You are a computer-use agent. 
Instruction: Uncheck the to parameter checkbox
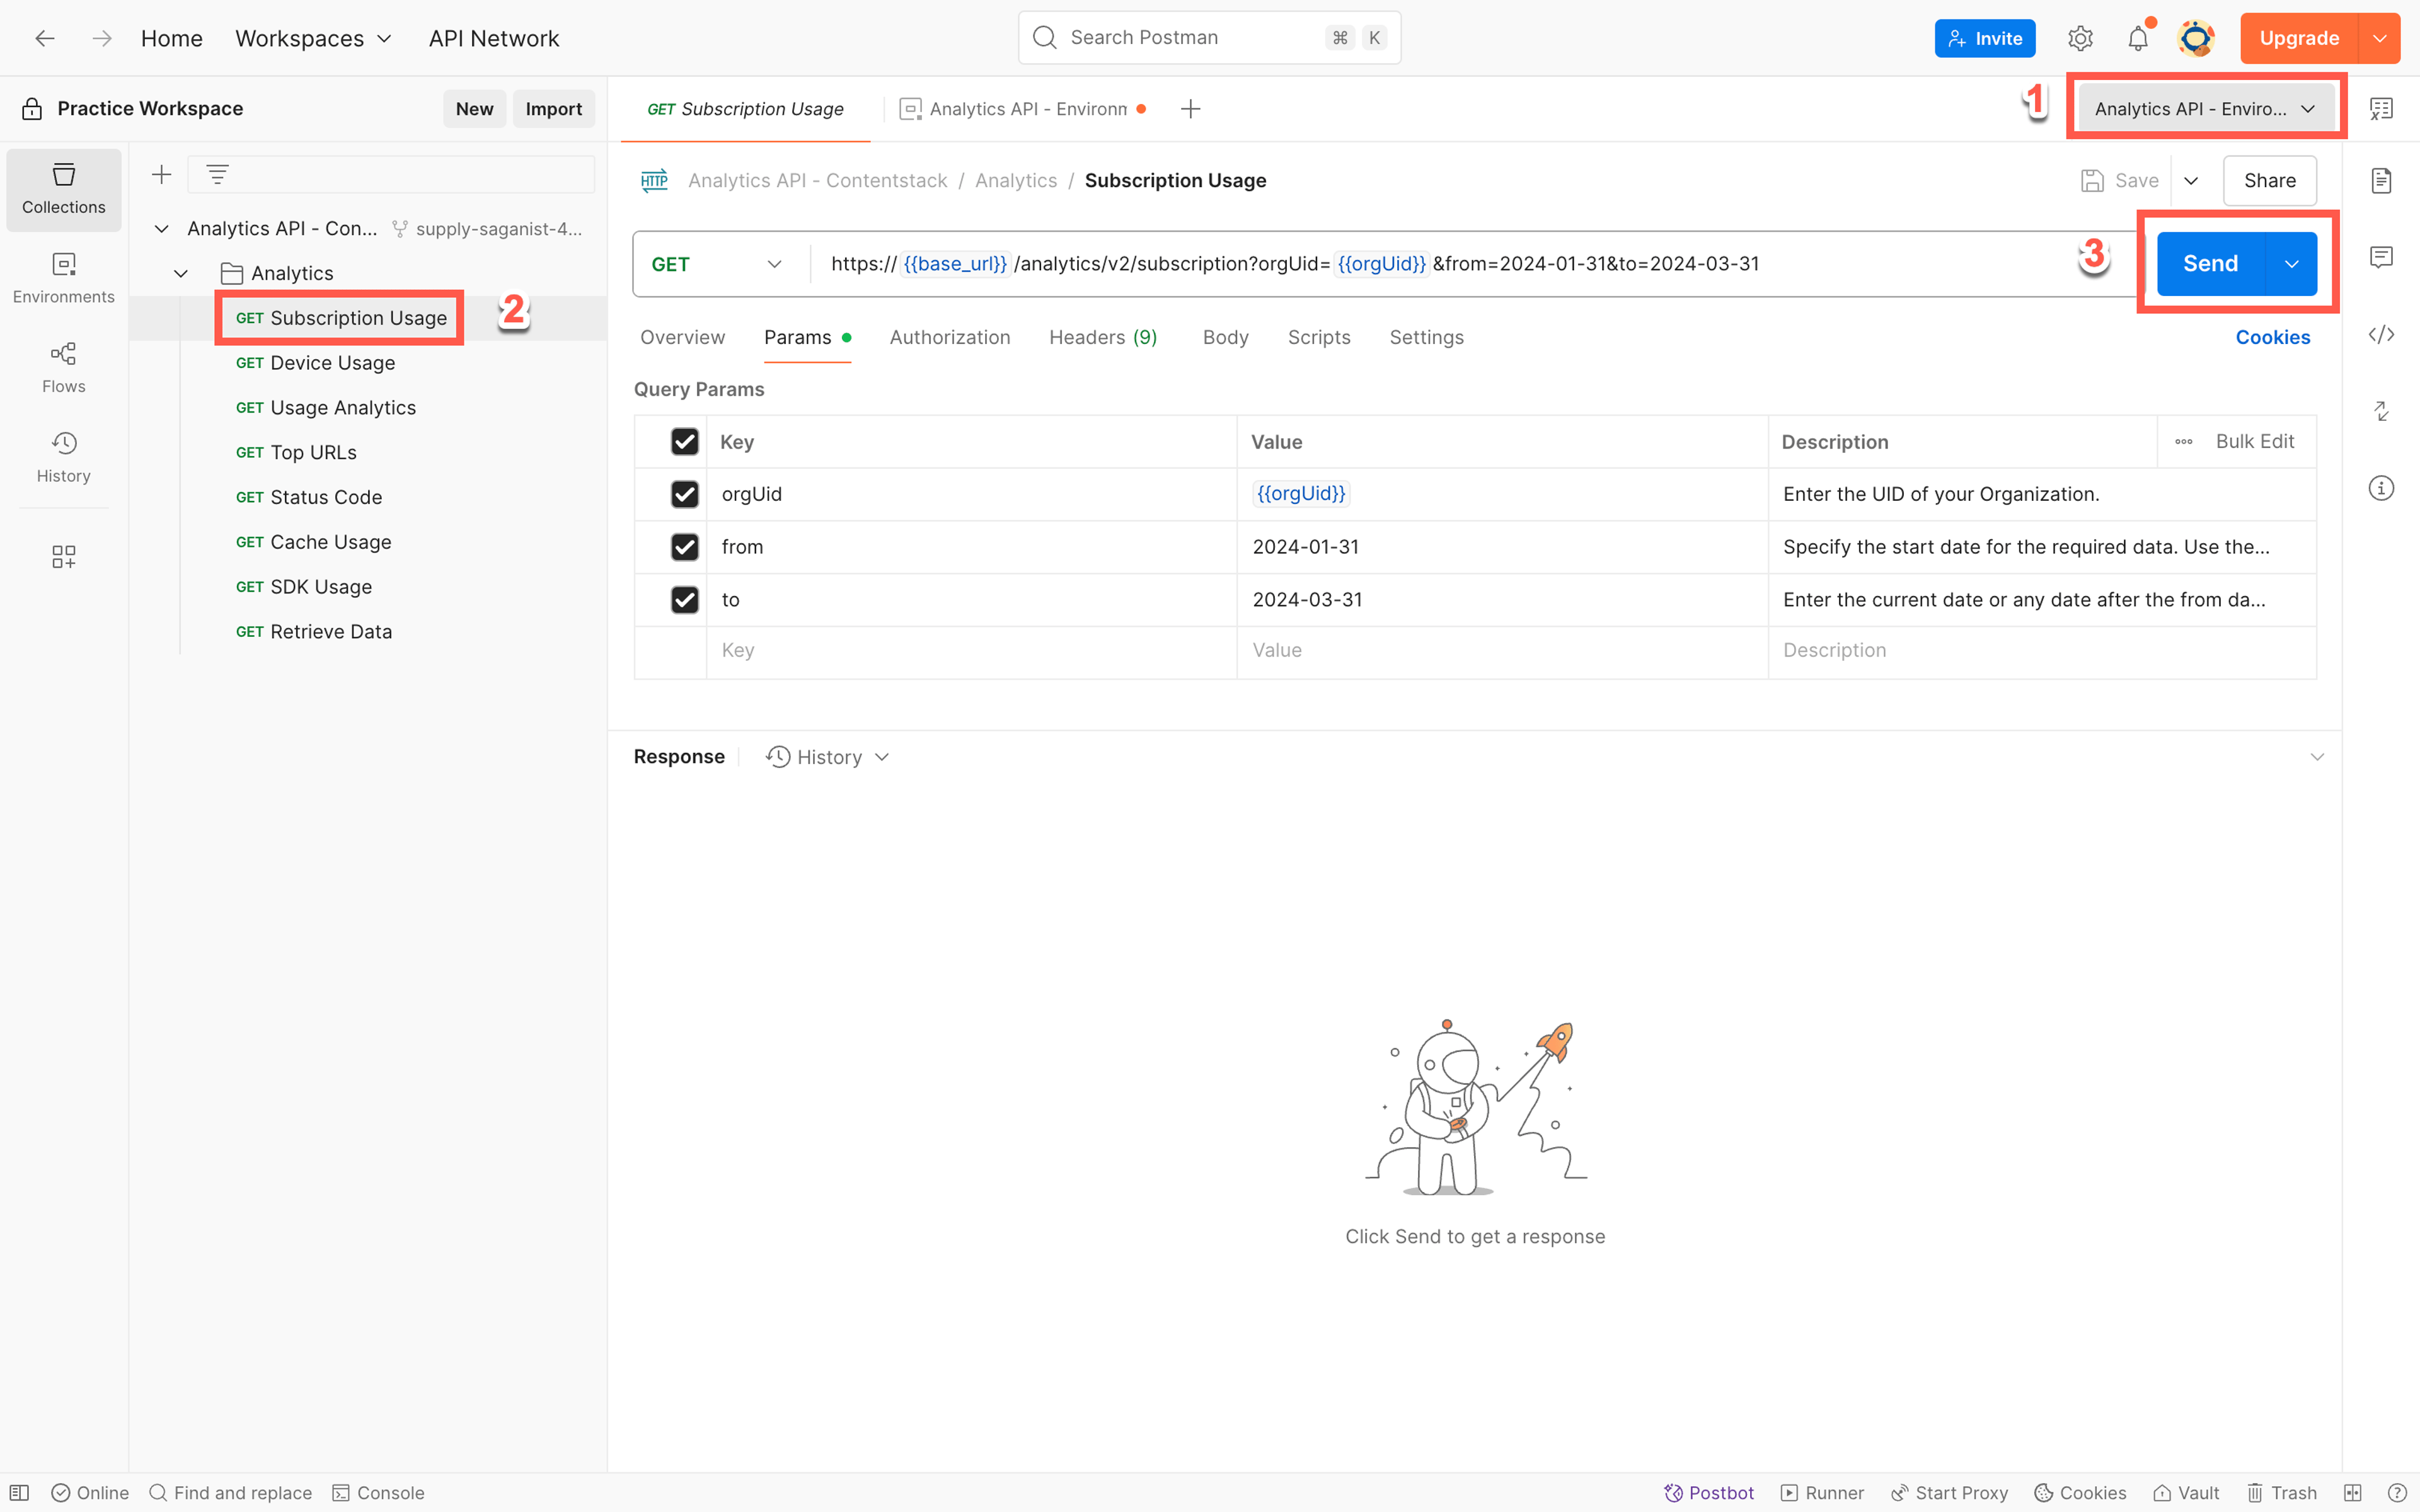[685, 600]
